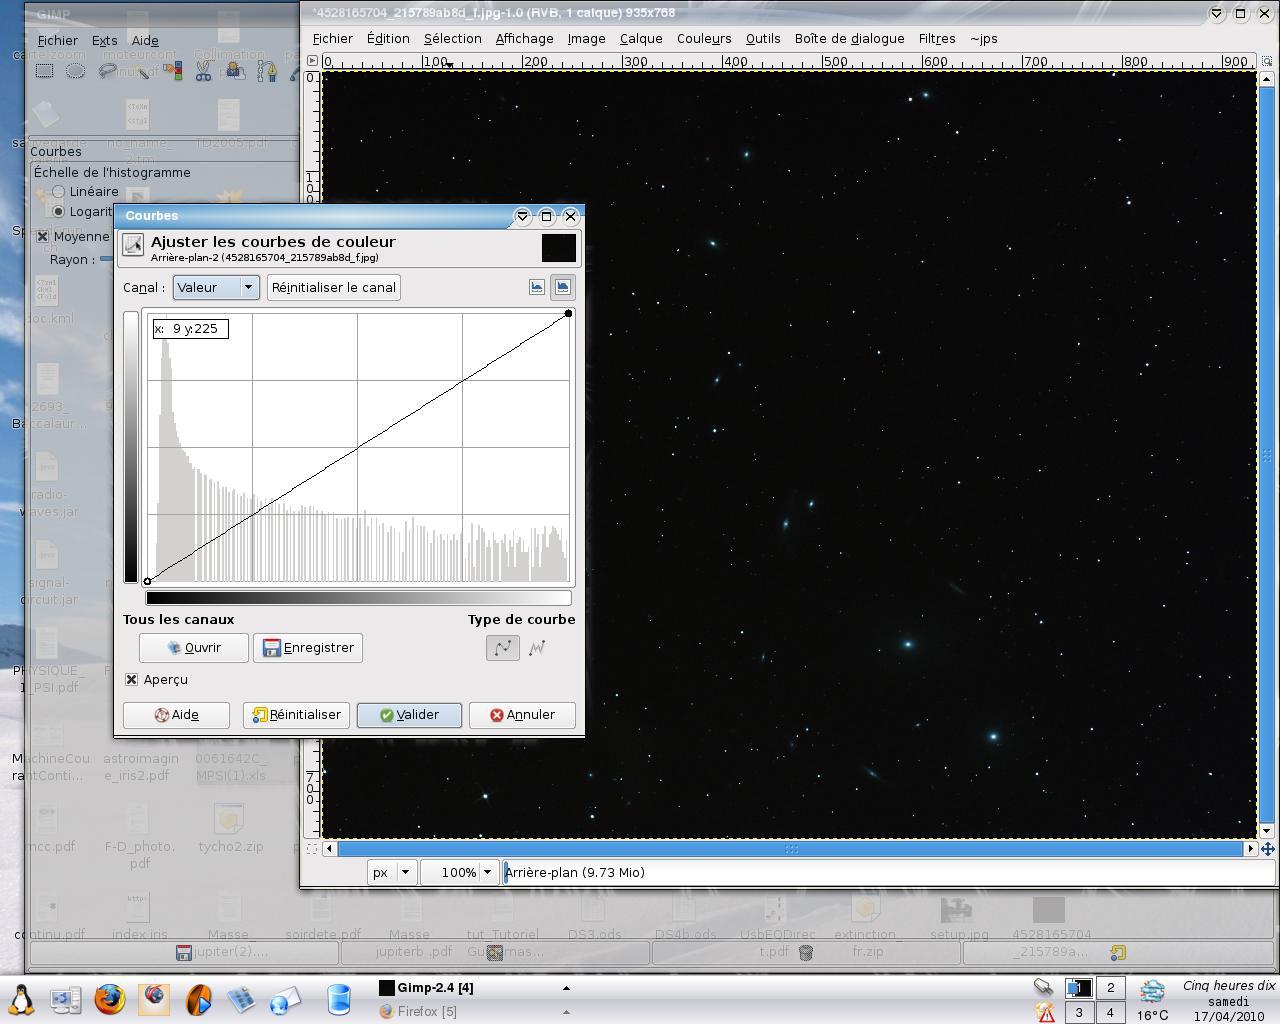1280x1024 pixels.
Task: Open the Édition menu
Action: (x=388, y=38)
